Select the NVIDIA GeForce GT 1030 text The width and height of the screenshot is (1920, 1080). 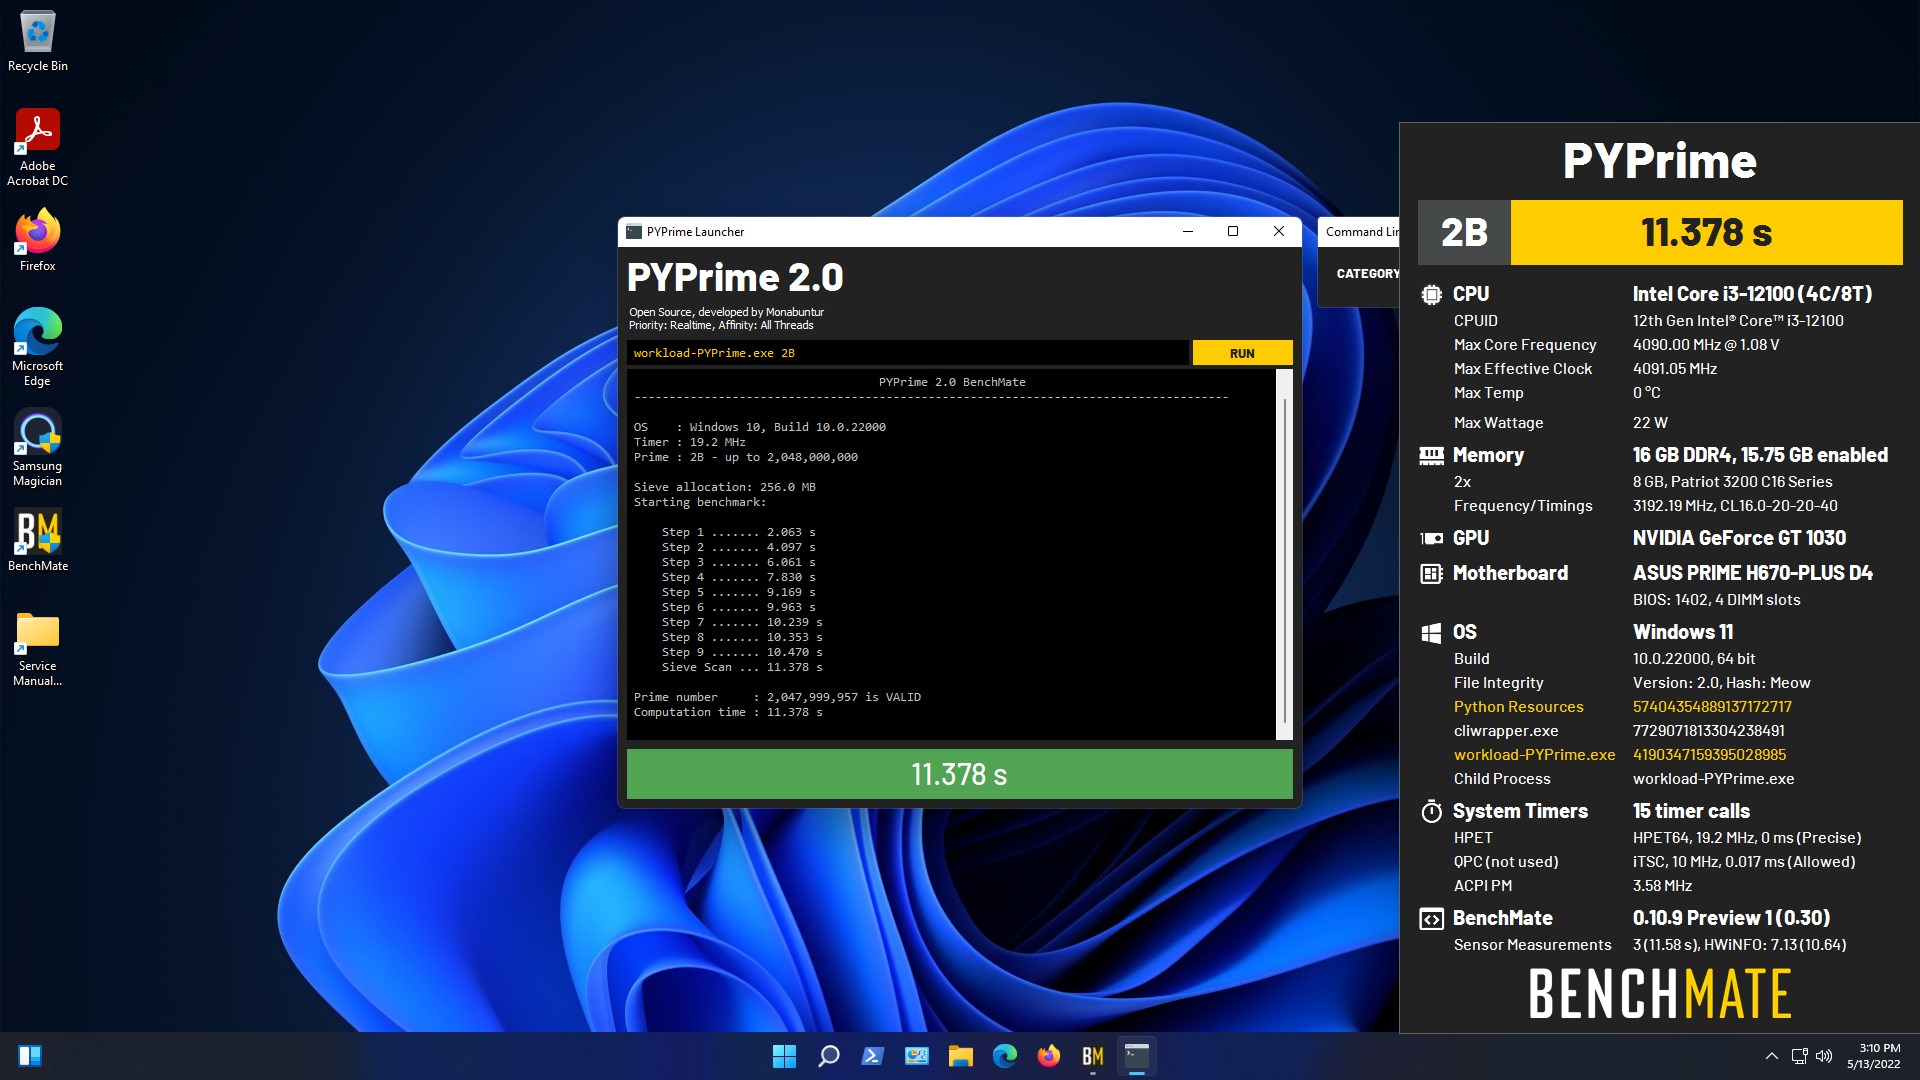[x=1739, y=538]
